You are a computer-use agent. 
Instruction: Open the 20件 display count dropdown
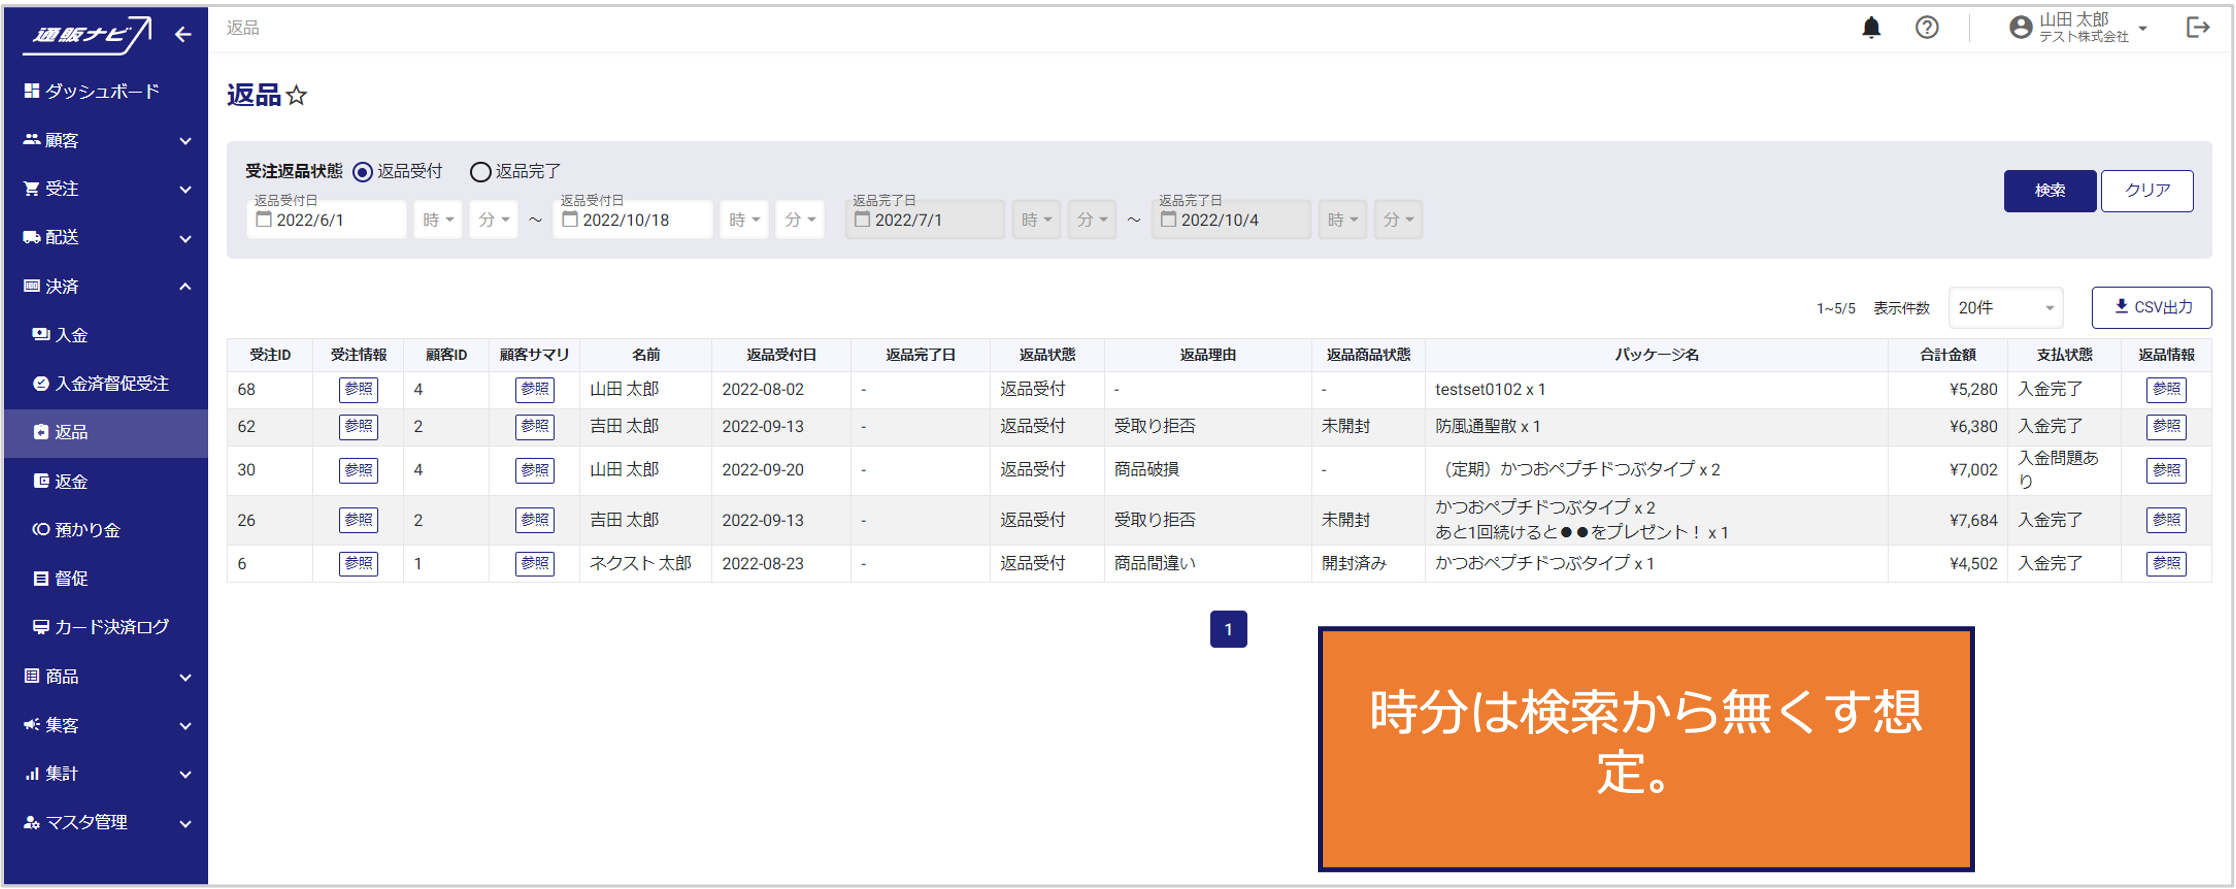tap(2005, 308)
